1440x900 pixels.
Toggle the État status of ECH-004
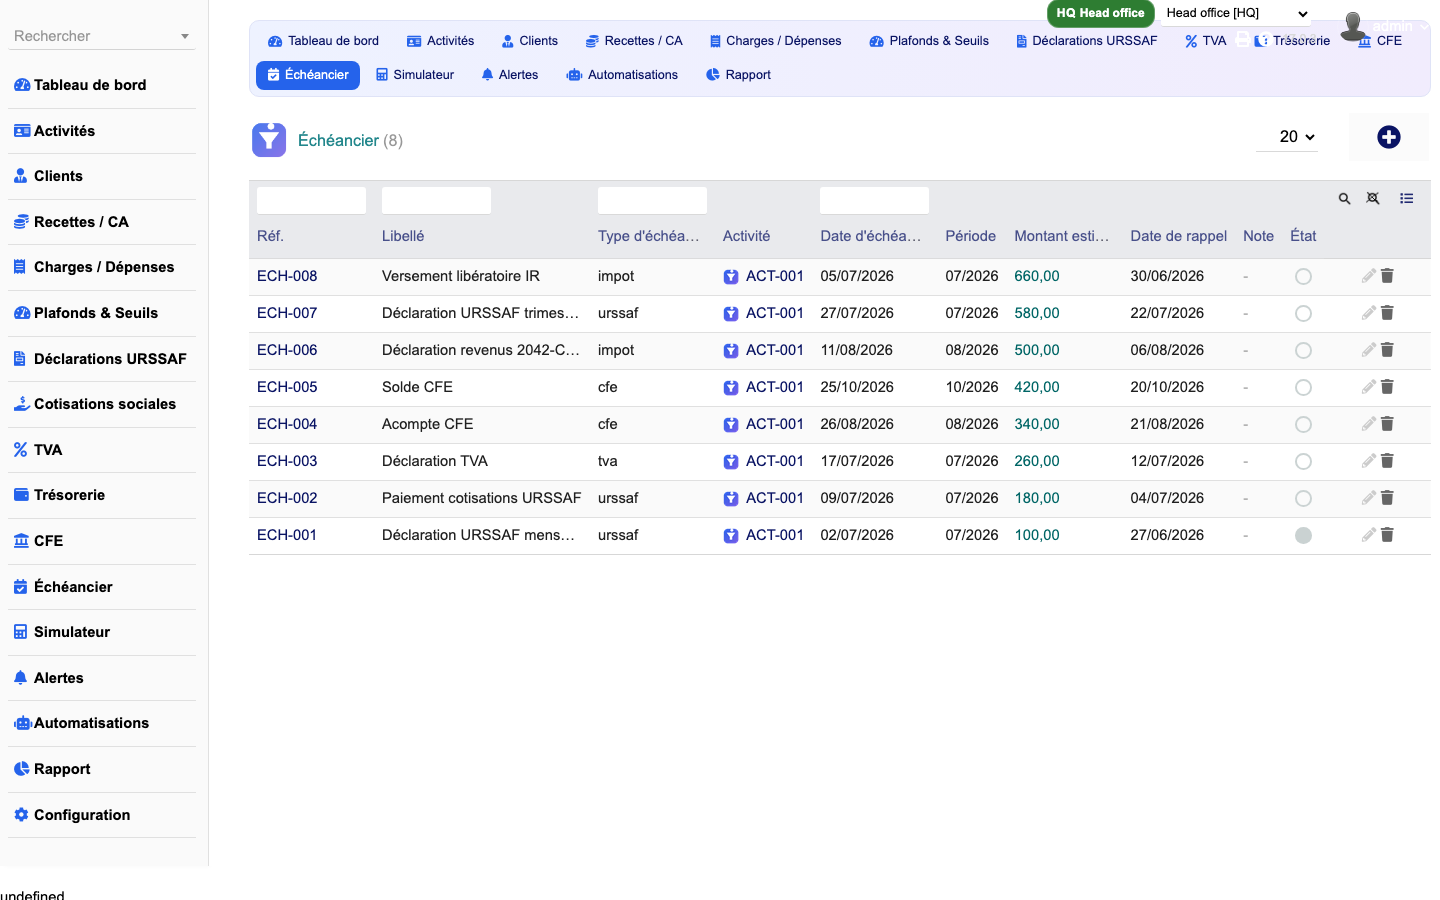click(1303, 425)
